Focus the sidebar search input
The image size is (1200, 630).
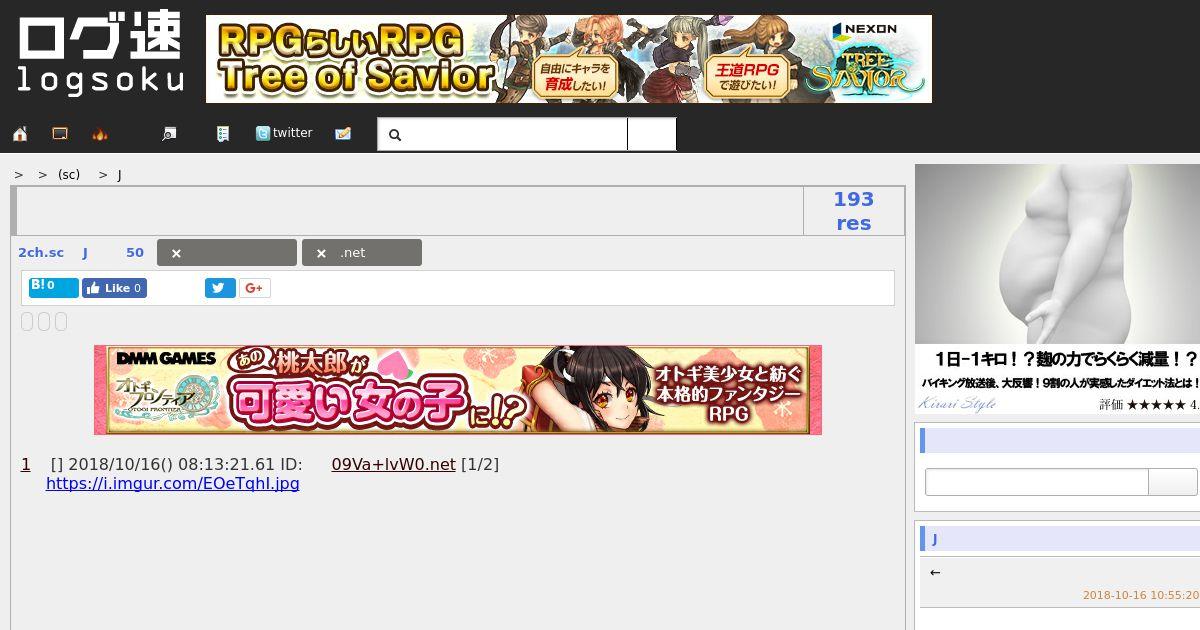pyautogui.click(x=1037, y=482)
